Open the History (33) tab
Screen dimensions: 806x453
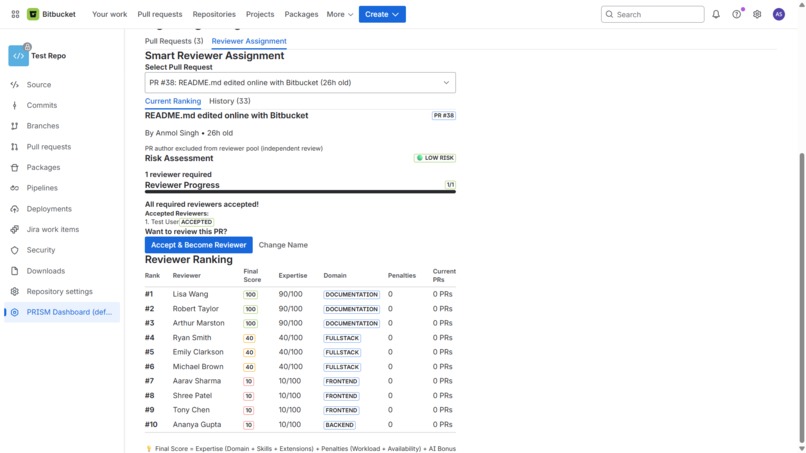[x=230, y=101]
